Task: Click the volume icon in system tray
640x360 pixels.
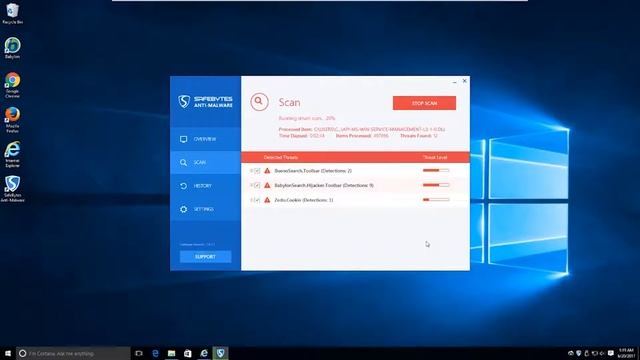Action: pyautogui.click(x=602, y=353)
